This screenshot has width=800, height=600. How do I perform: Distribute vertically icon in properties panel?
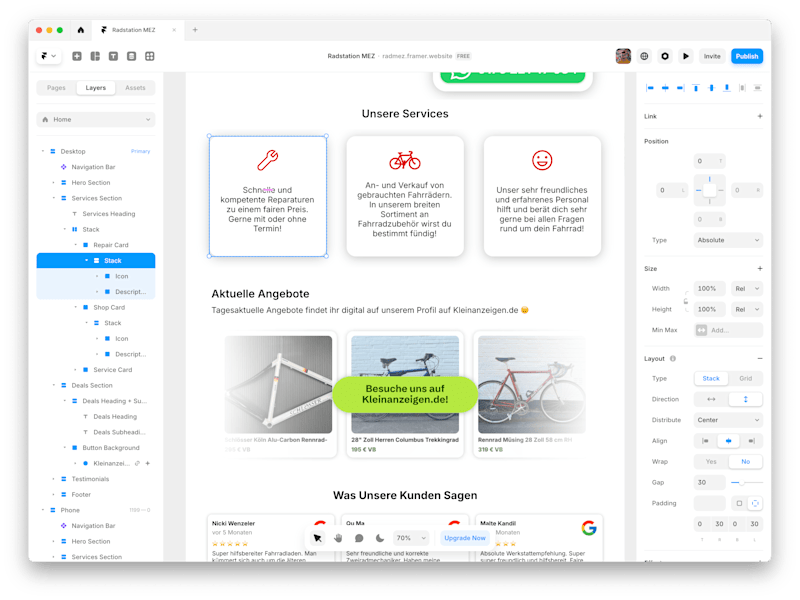(x=758, y=88)
